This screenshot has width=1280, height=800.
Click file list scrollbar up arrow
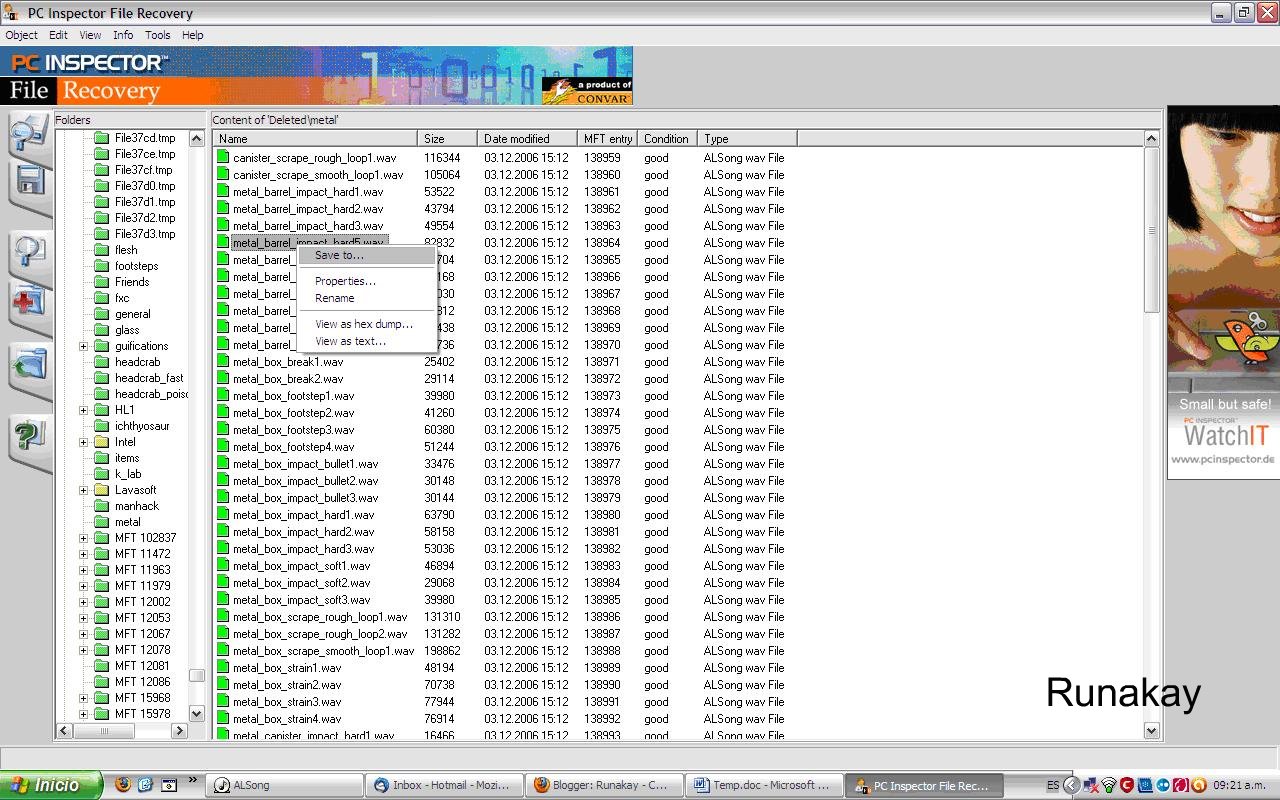click(1151, 139)
